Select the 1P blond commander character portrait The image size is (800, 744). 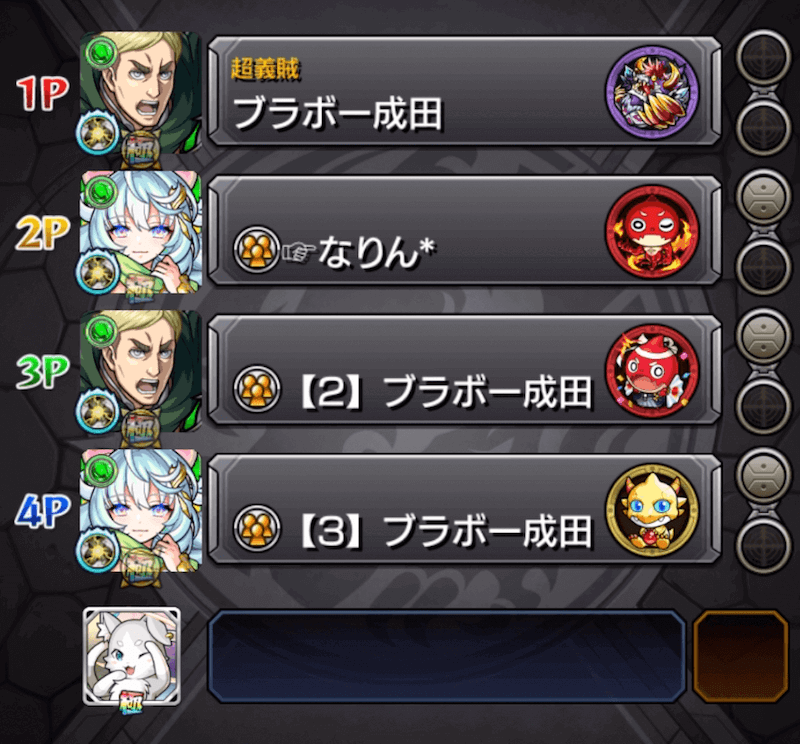click(x=141, y=93)
